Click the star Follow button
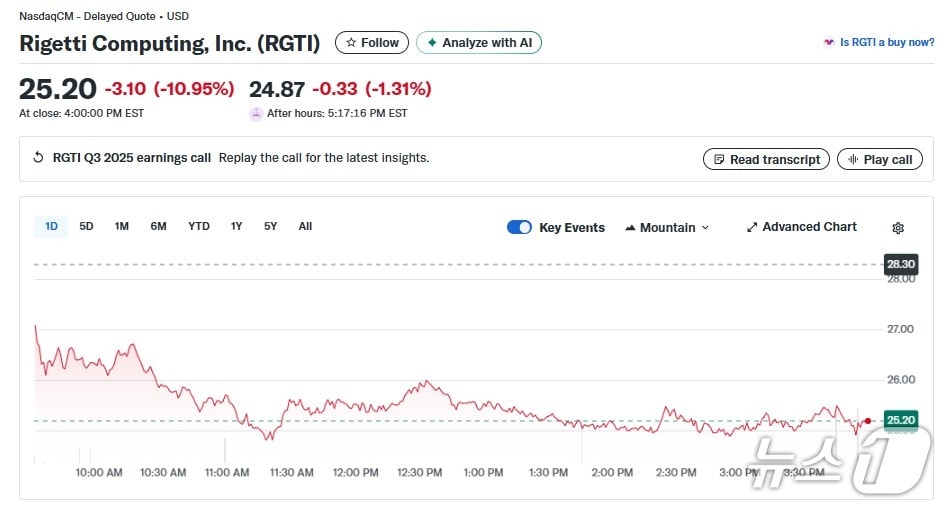 372,43
